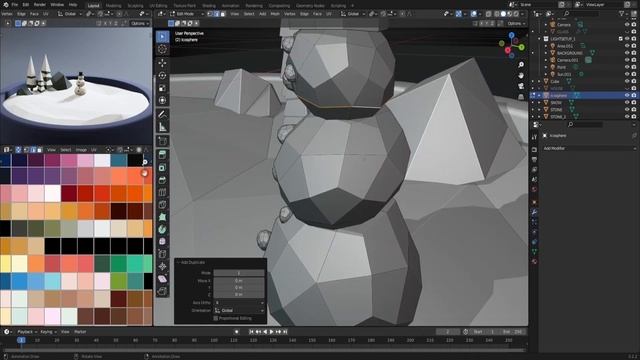
Task: Hide STONE_1 with its eye icon
Action: [627, 117]
